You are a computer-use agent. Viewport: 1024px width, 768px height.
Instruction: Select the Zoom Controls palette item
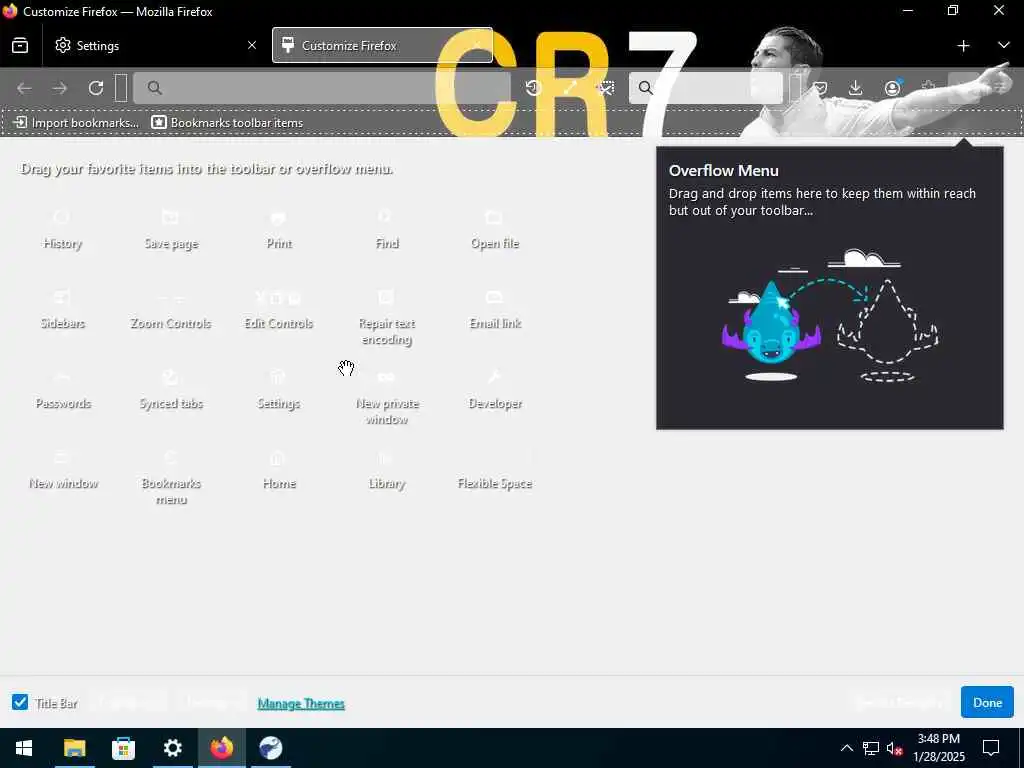tap(171, 311)
